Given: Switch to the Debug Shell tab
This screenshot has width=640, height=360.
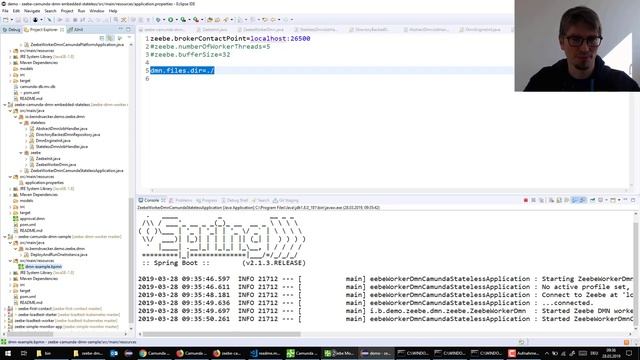Looking at the screenshot, I should [x=235, y=200].
